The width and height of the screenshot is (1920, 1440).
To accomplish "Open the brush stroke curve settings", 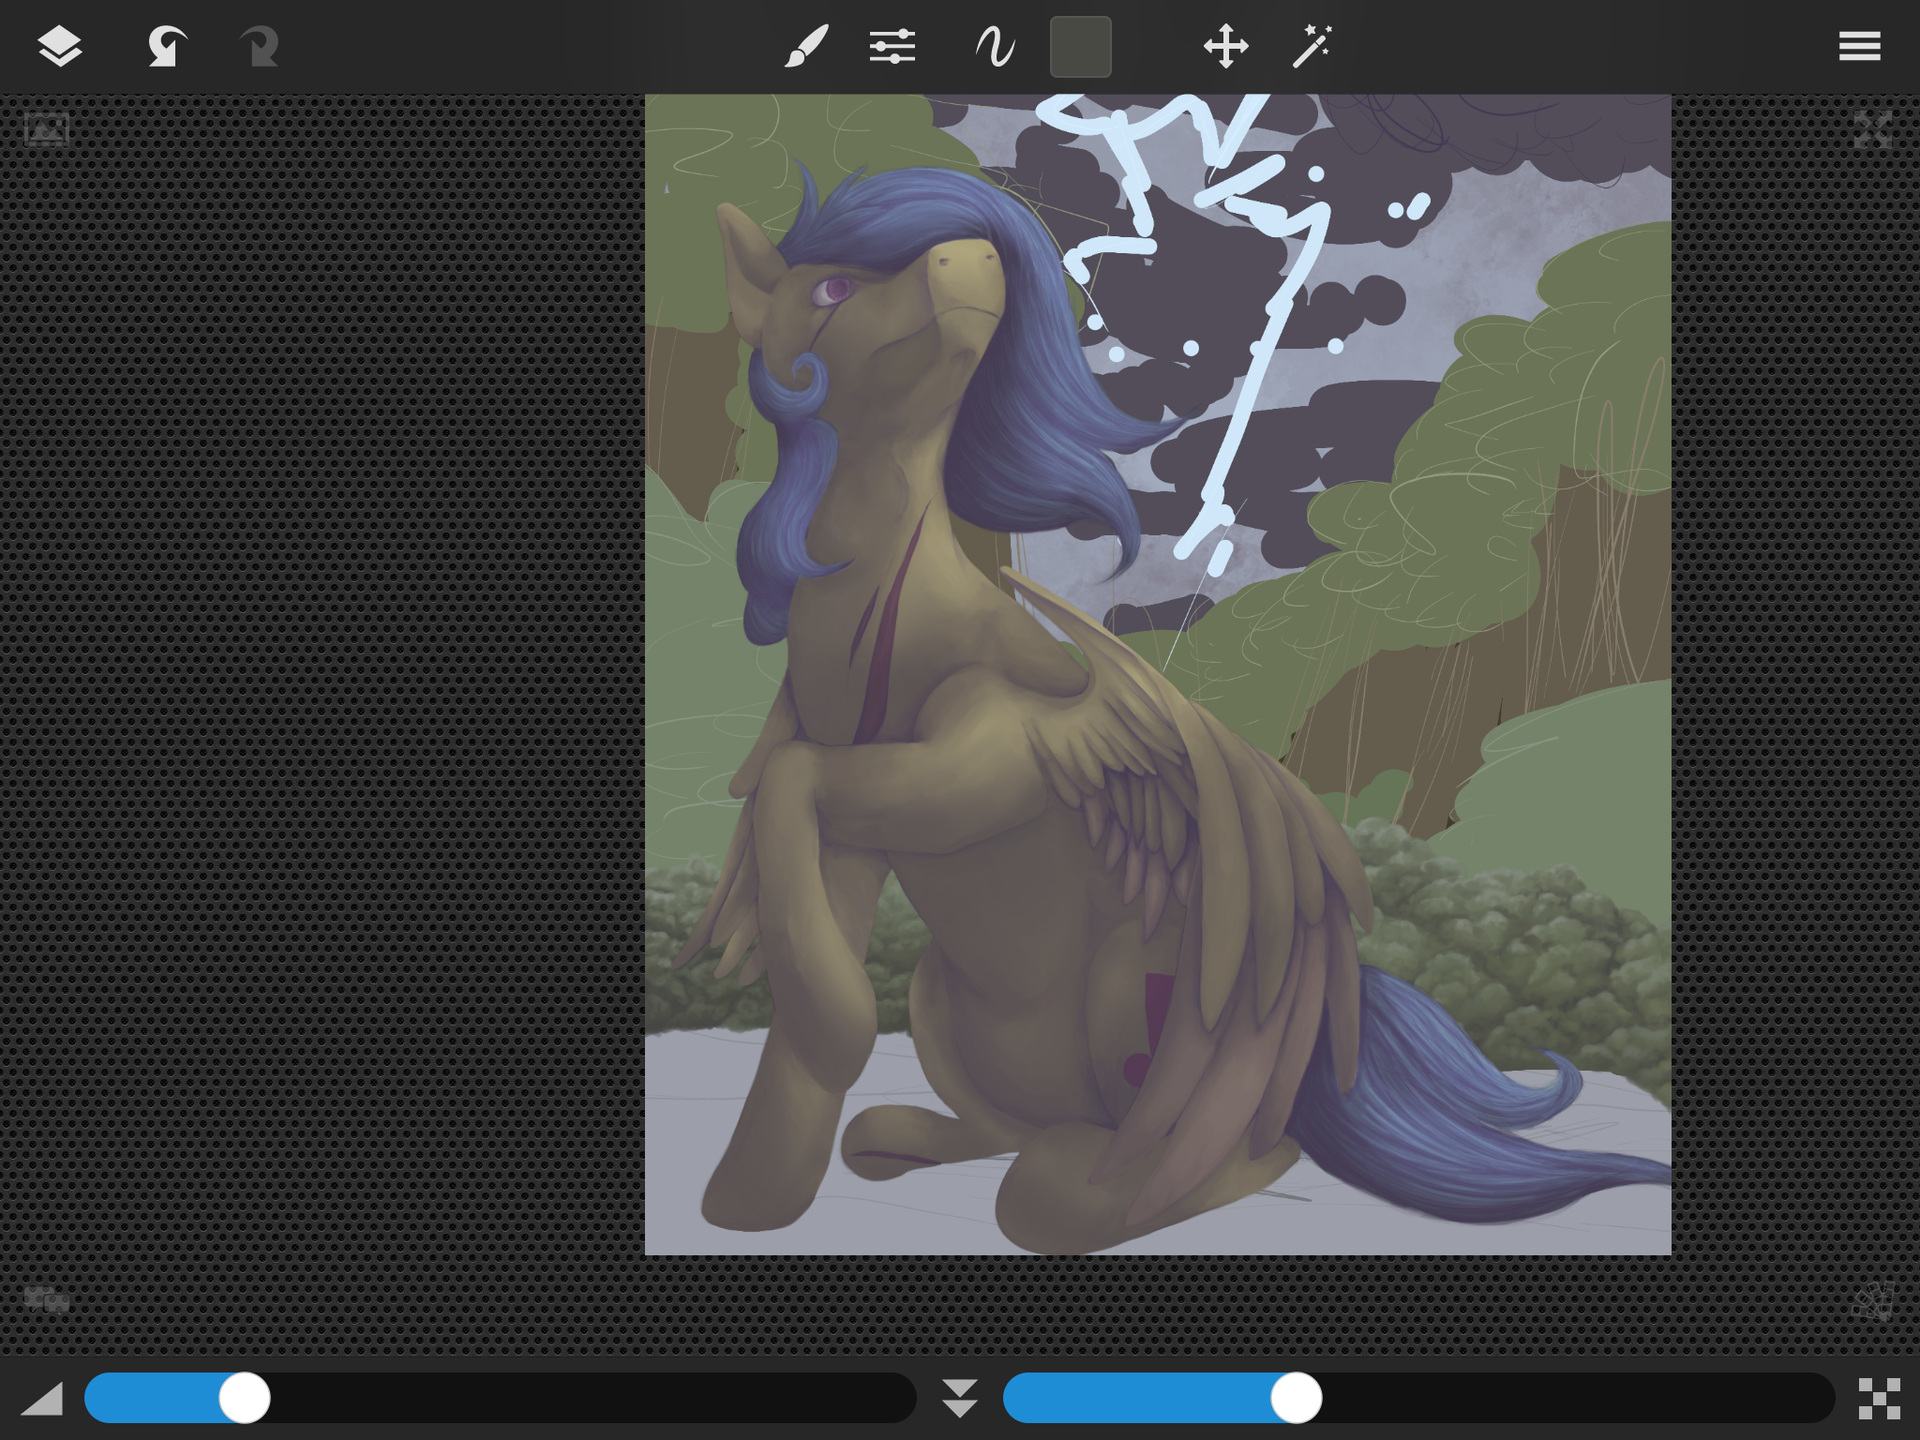I will (995, 46).
